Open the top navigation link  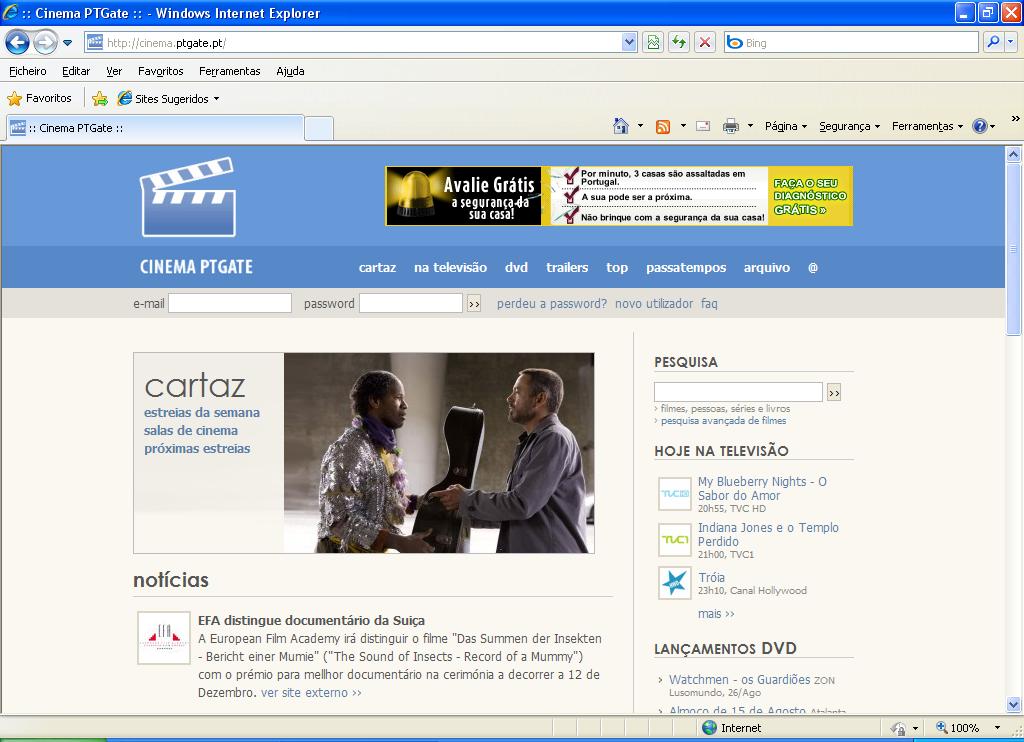coord(616,267)
